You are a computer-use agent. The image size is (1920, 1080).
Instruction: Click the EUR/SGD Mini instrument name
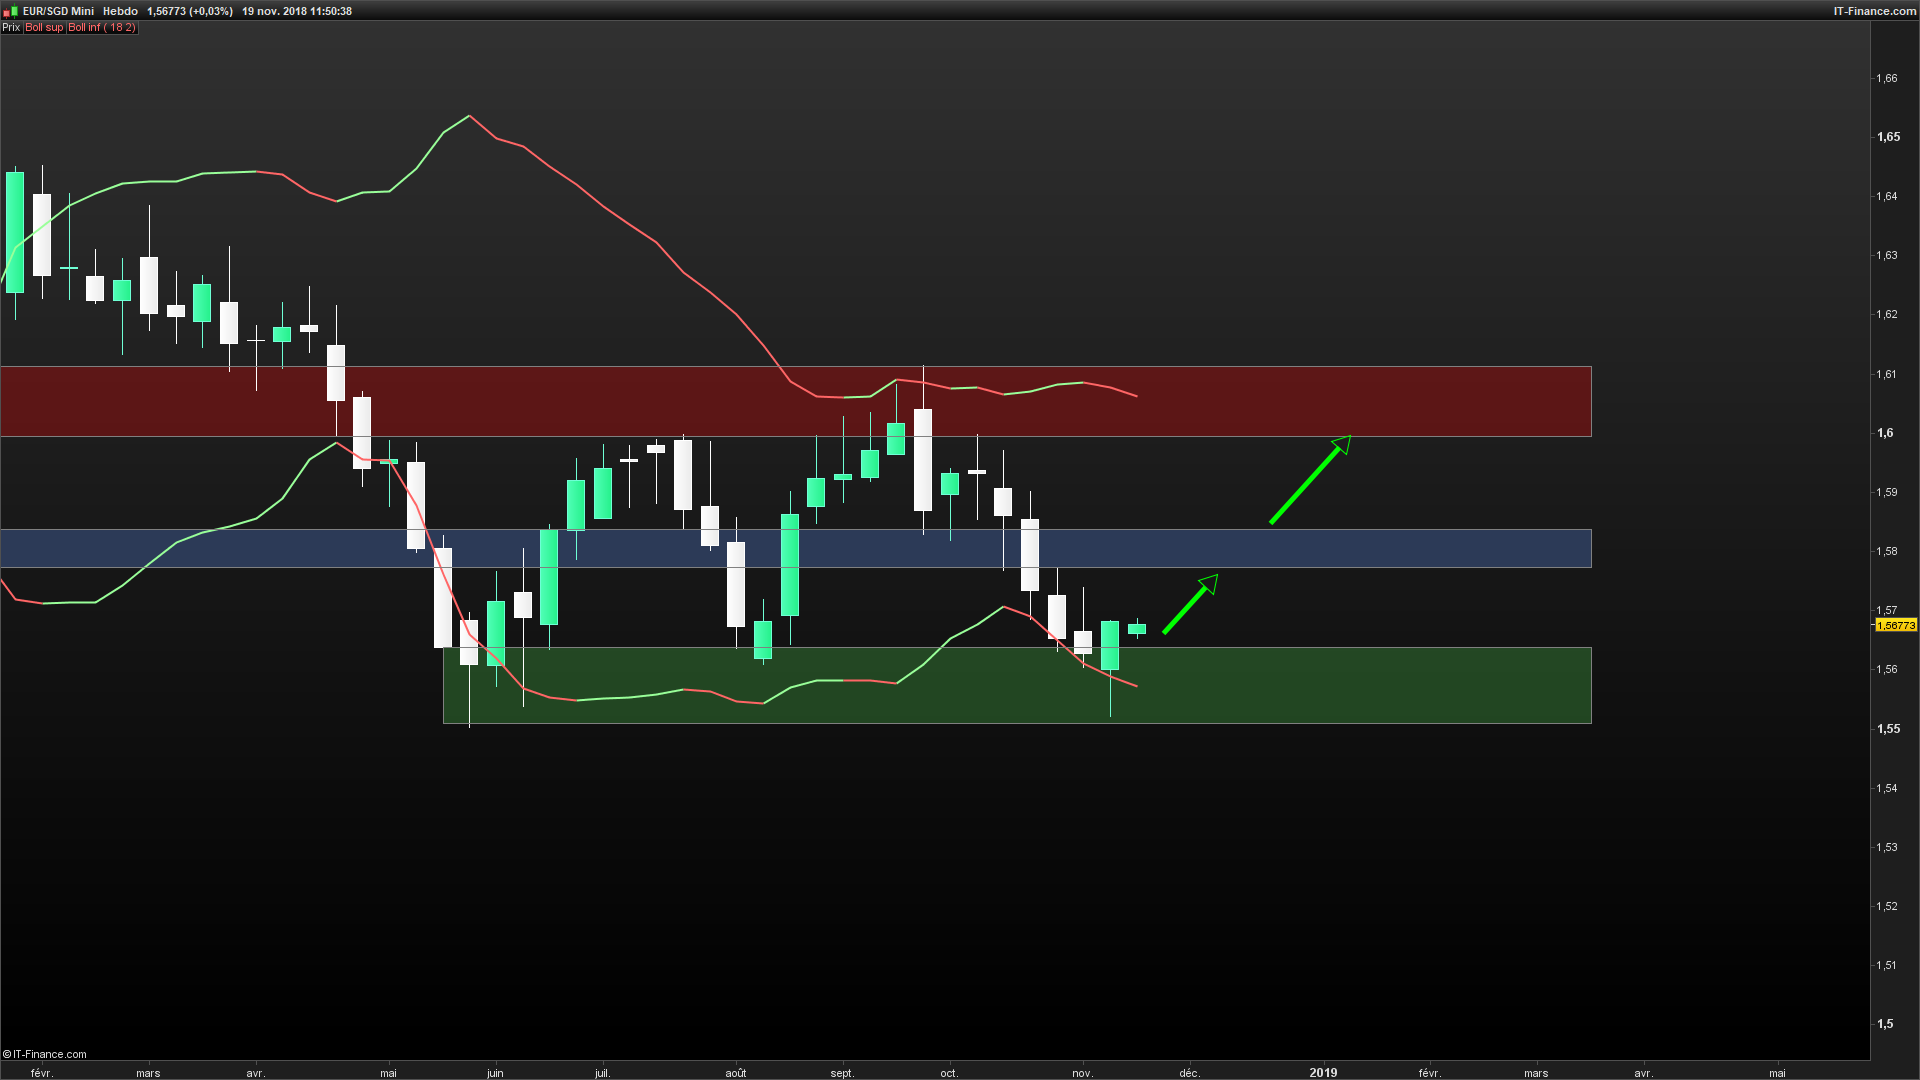(x=58, y=11)
